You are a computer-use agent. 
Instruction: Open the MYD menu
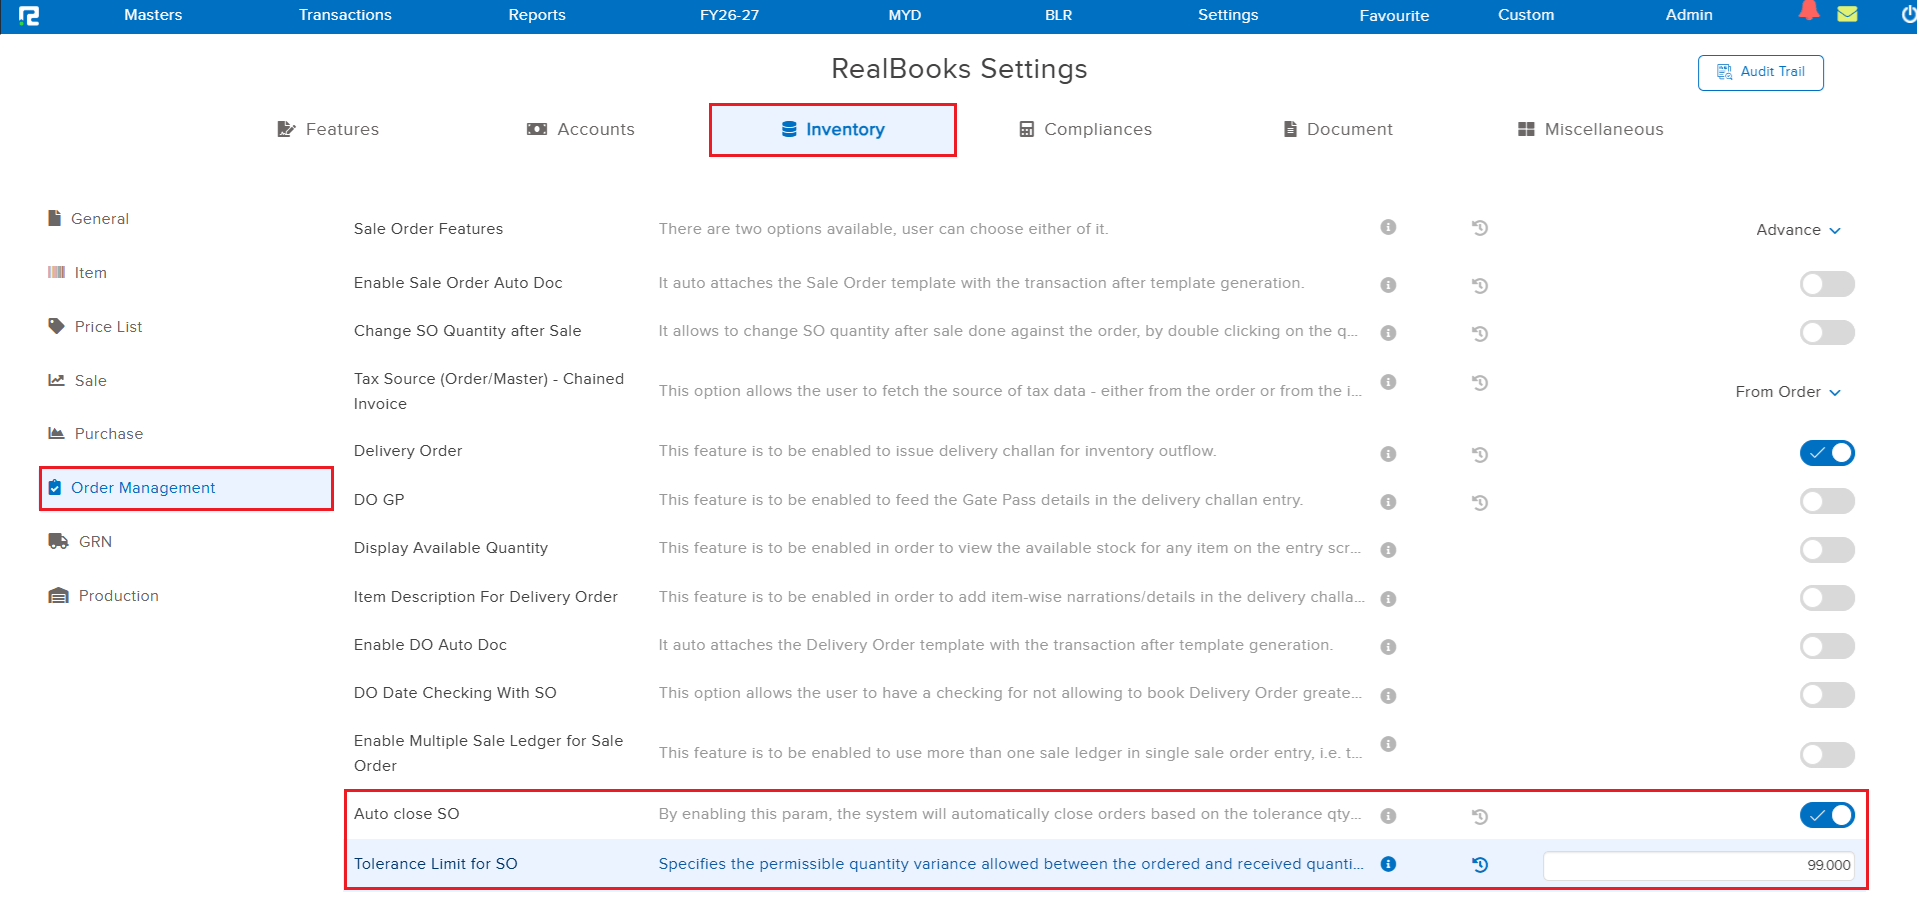click(905, 15)
